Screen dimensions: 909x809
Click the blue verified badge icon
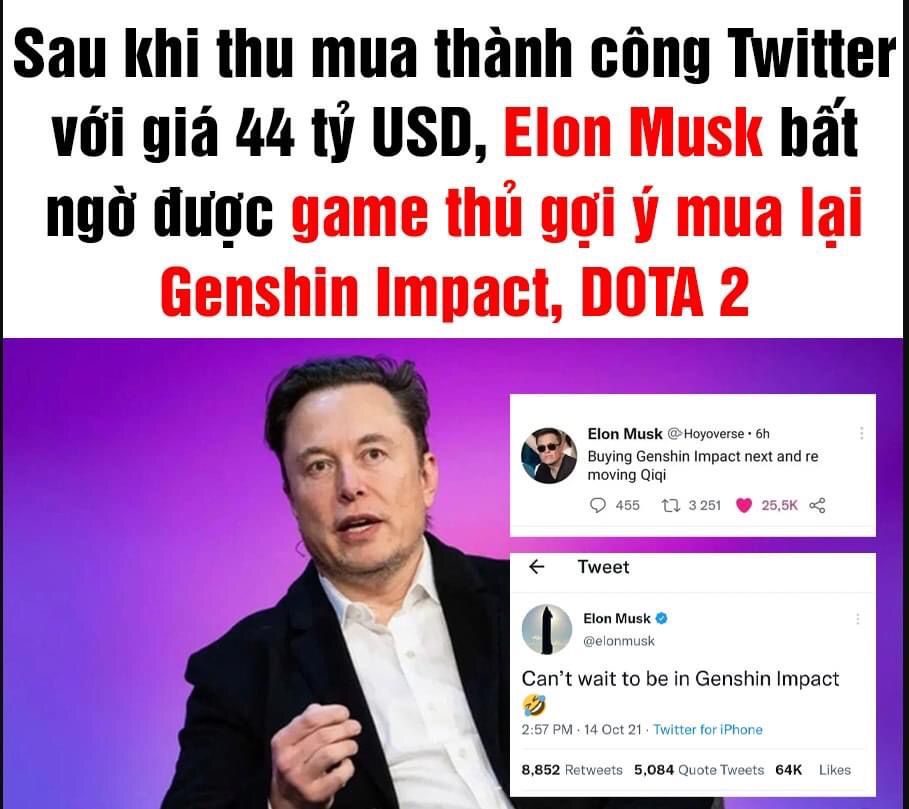coord(661,618)
